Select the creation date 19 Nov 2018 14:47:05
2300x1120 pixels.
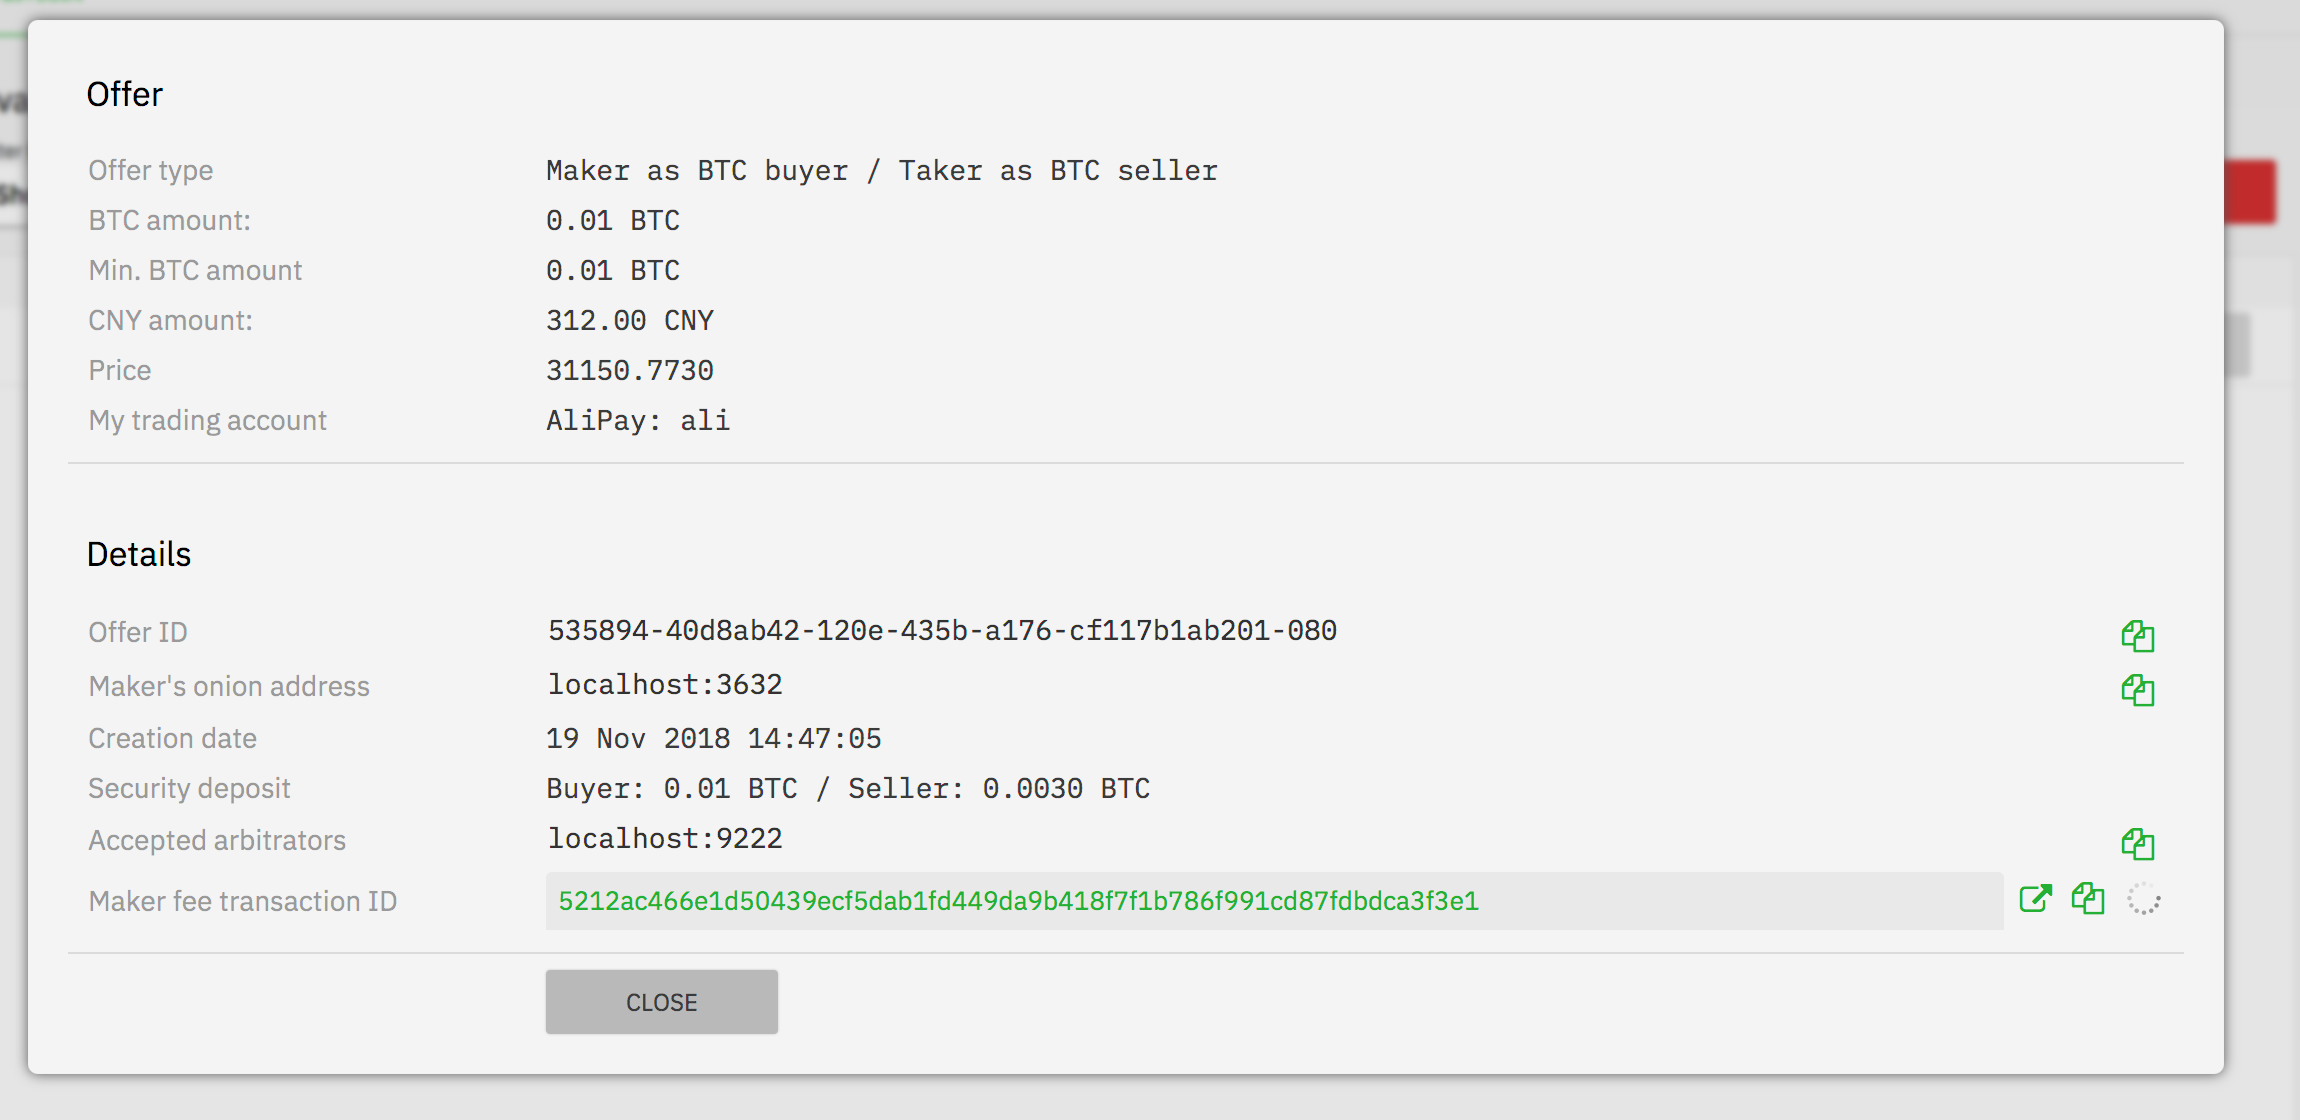tap(714, 739)
